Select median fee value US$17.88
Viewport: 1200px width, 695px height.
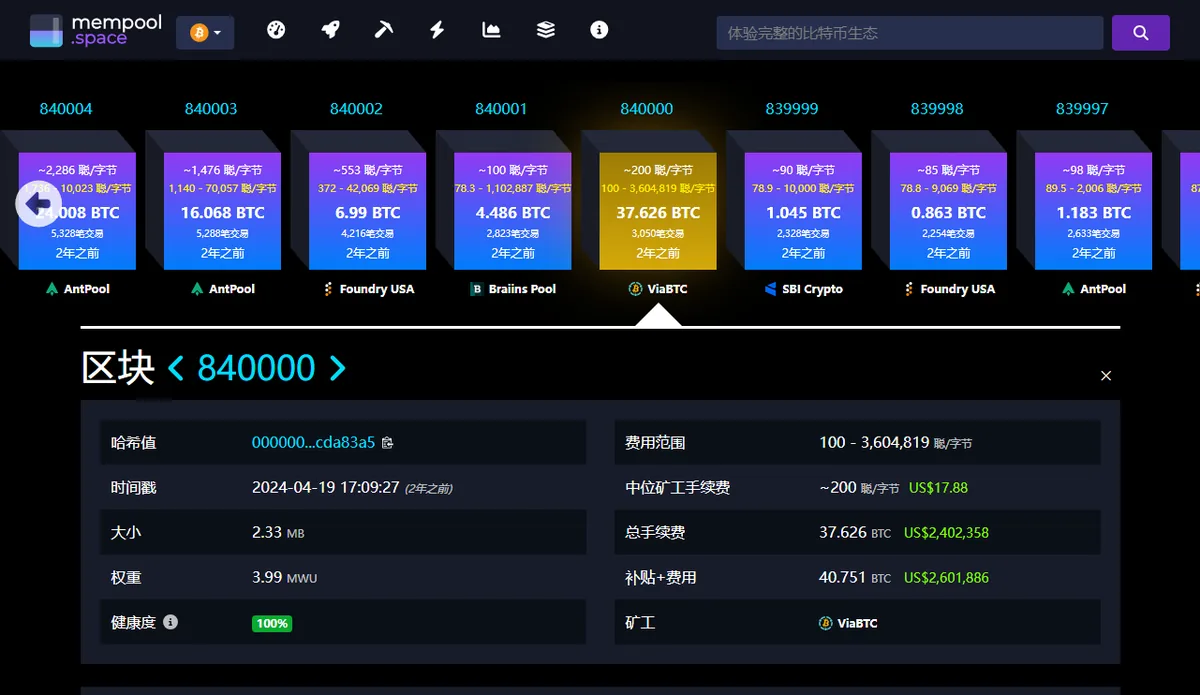click(x=938, y=488)
